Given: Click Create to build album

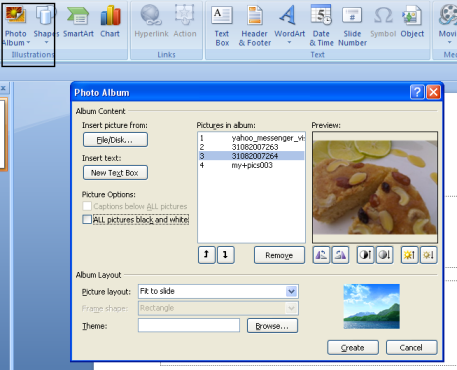Looking at the screenshot, I should 353,348.
